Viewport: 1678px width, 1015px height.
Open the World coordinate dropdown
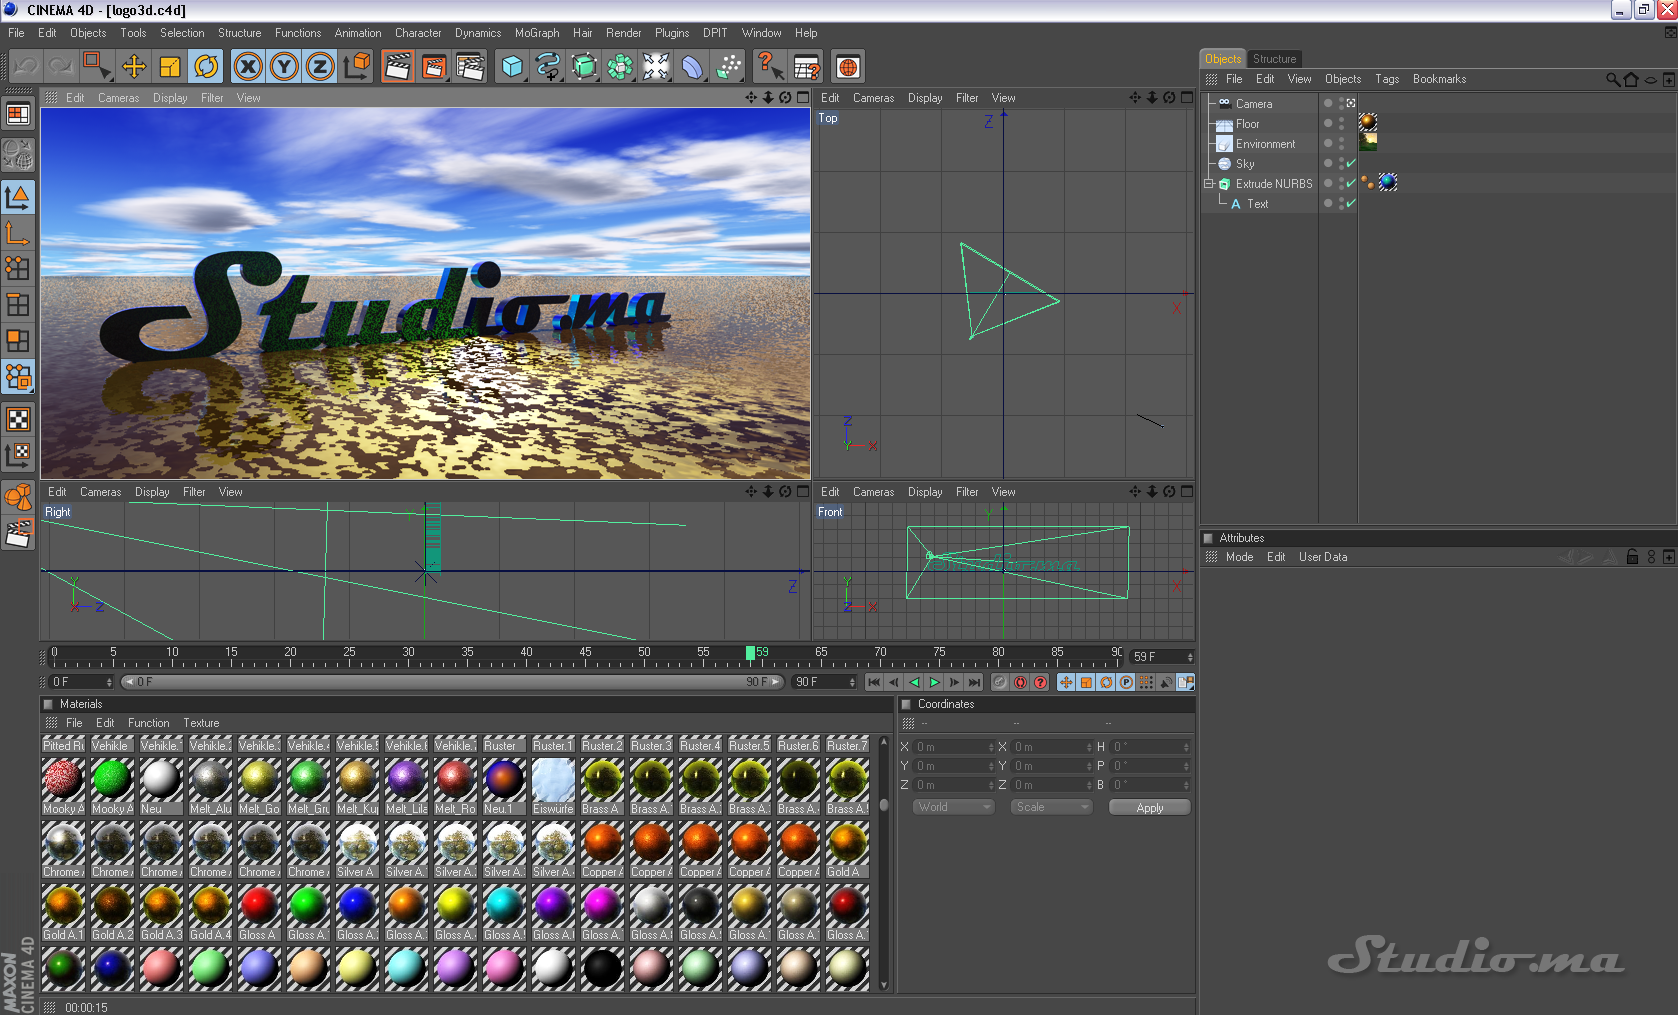pyautogui.click(x=953, y=807)
